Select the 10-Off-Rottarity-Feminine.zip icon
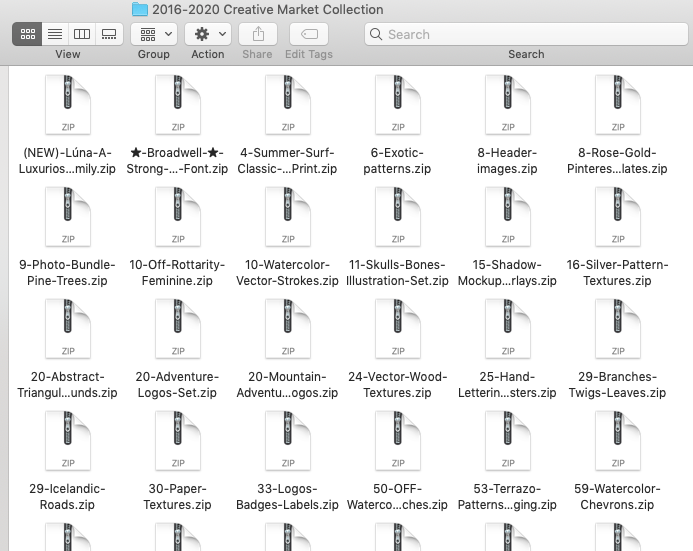 178,217
